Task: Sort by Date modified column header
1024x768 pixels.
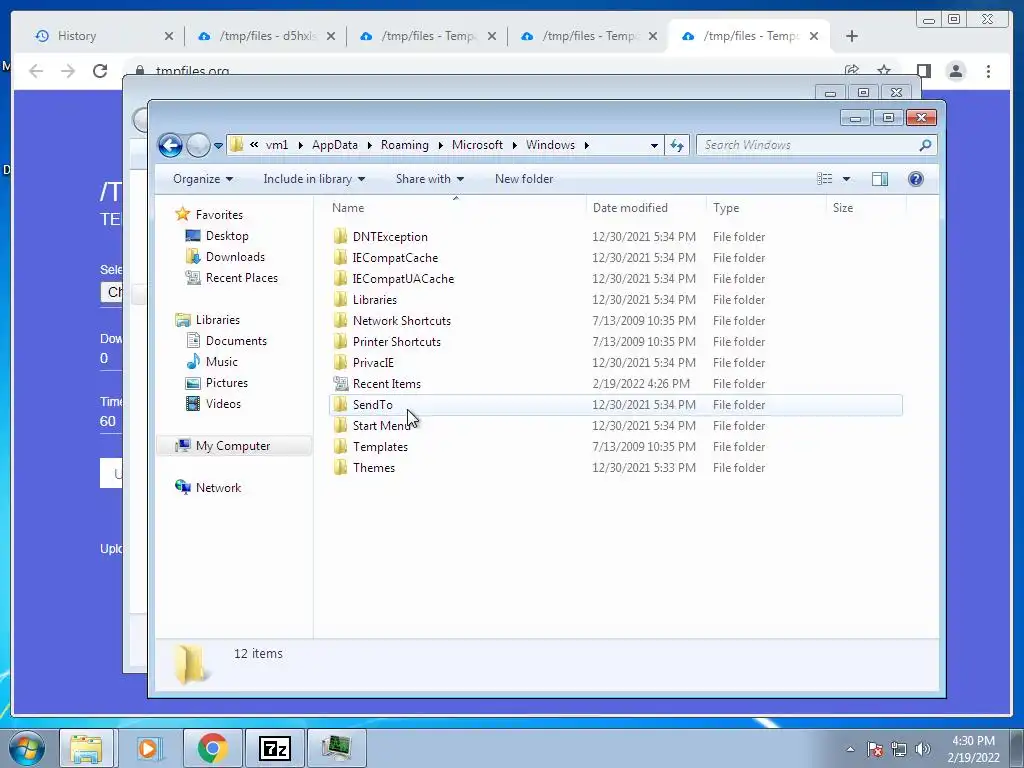Action: [x=630, y=208]
